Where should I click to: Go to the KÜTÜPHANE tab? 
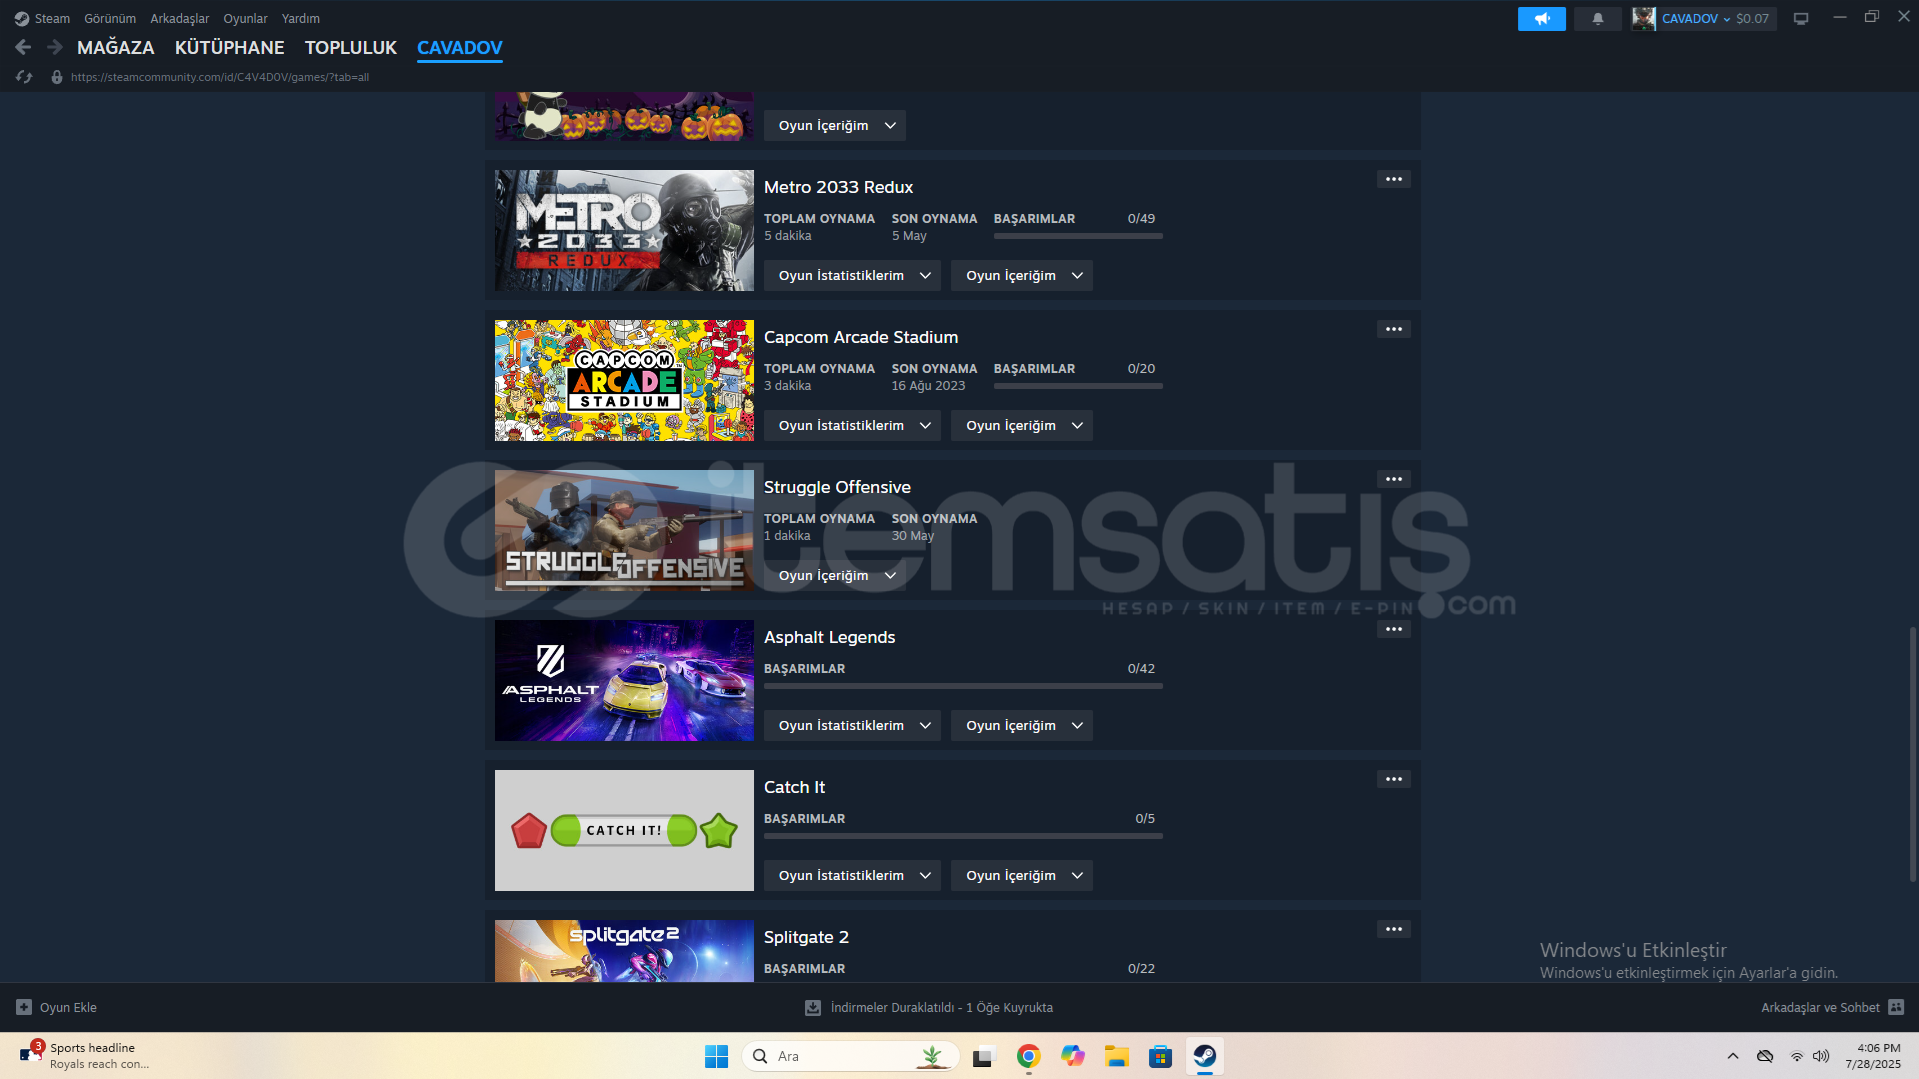(x=229, y=47)
